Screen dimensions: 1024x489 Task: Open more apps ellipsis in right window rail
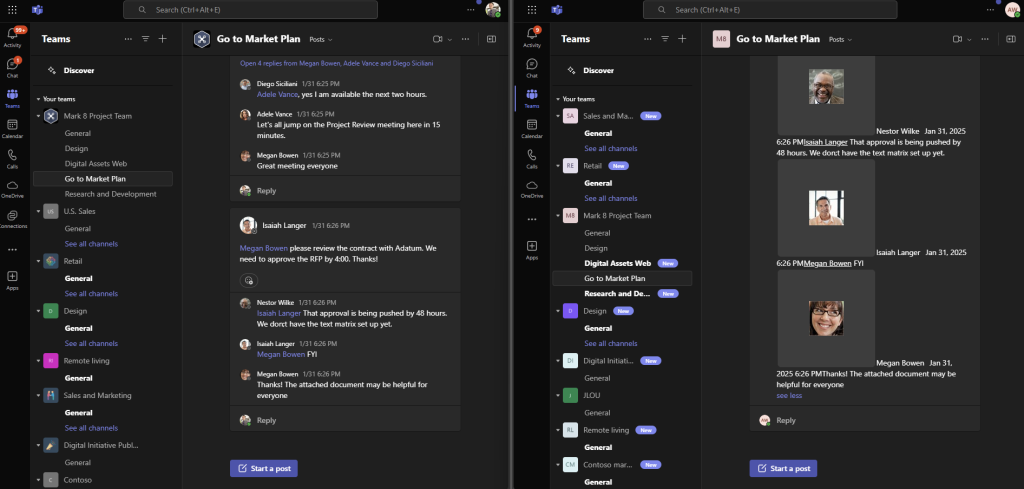(532, 219)
